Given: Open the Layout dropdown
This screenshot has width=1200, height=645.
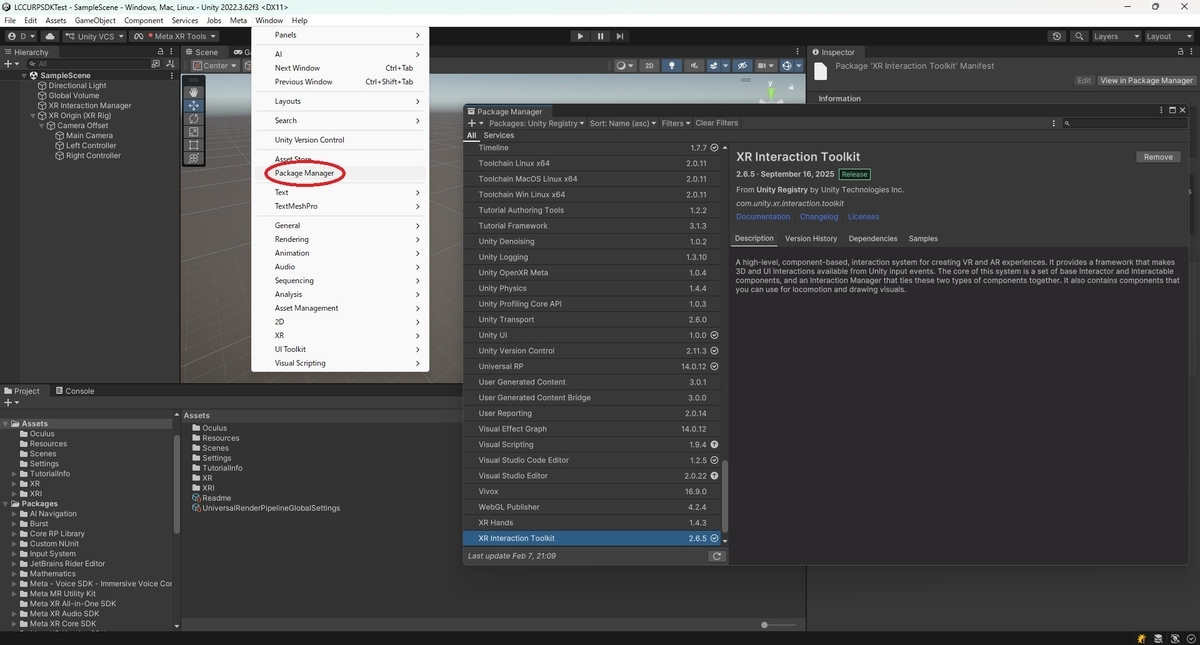Looking at the screenshot, I should [1168, 36].
